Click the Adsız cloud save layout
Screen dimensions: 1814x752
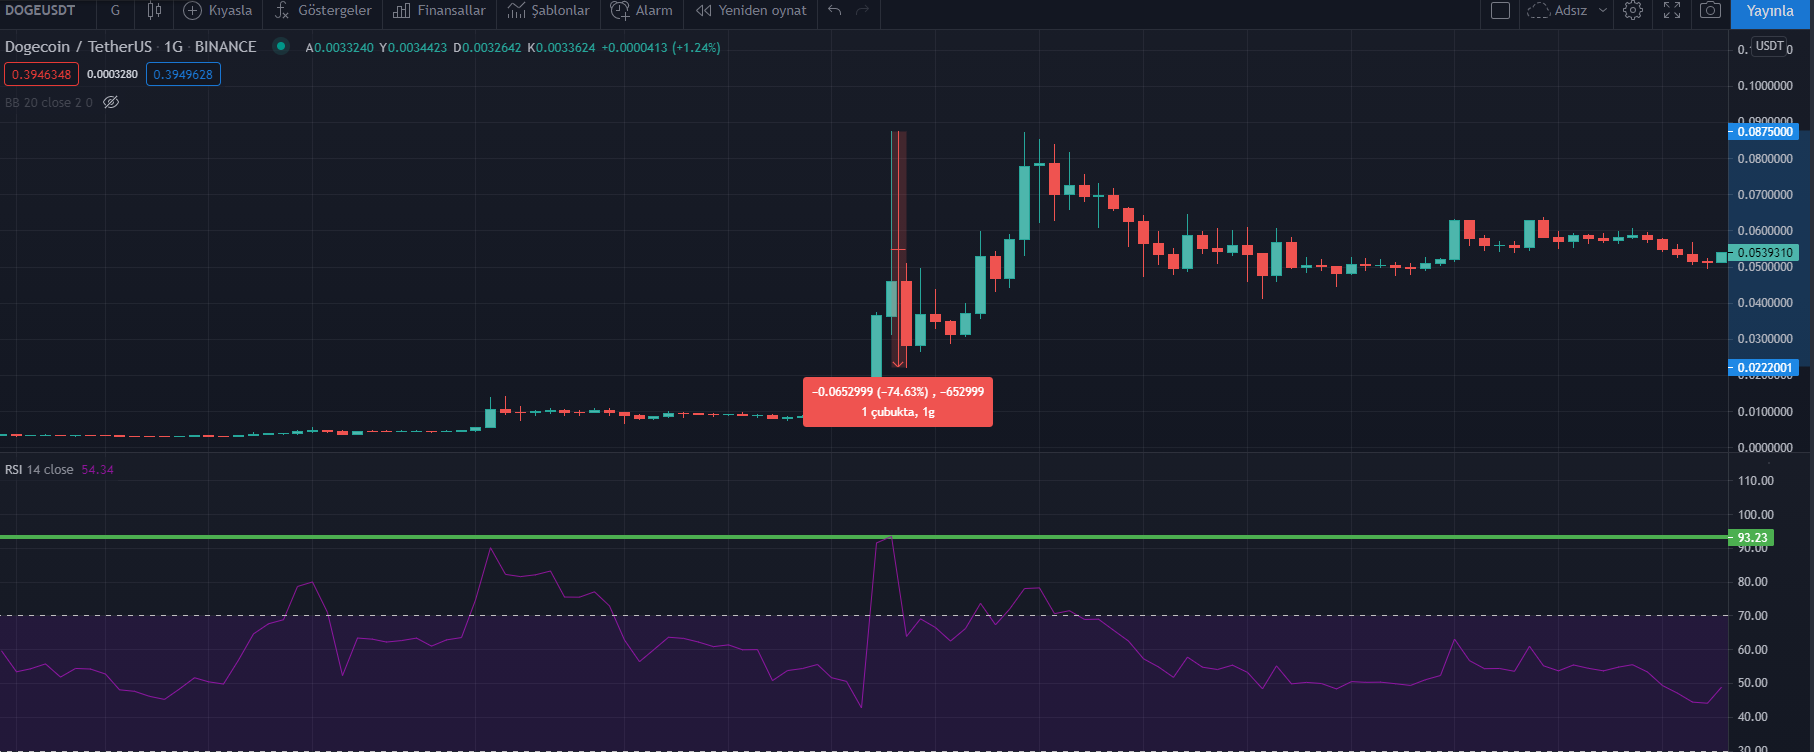[1557, 11]
